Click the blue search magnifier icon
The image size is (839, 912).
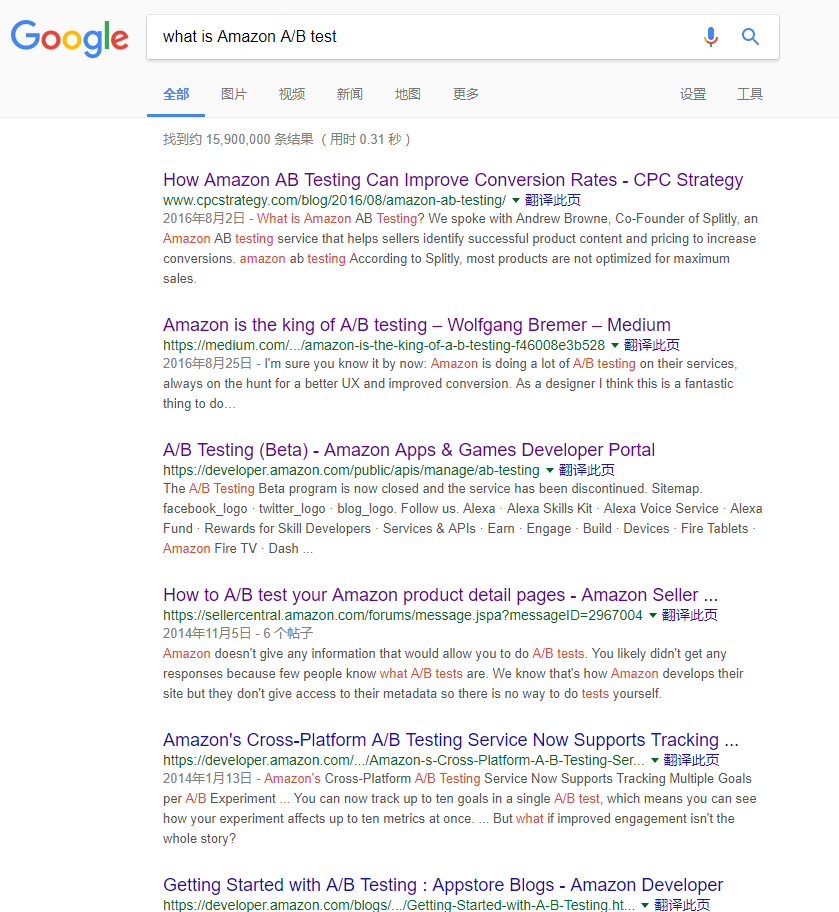click(751, 37)
